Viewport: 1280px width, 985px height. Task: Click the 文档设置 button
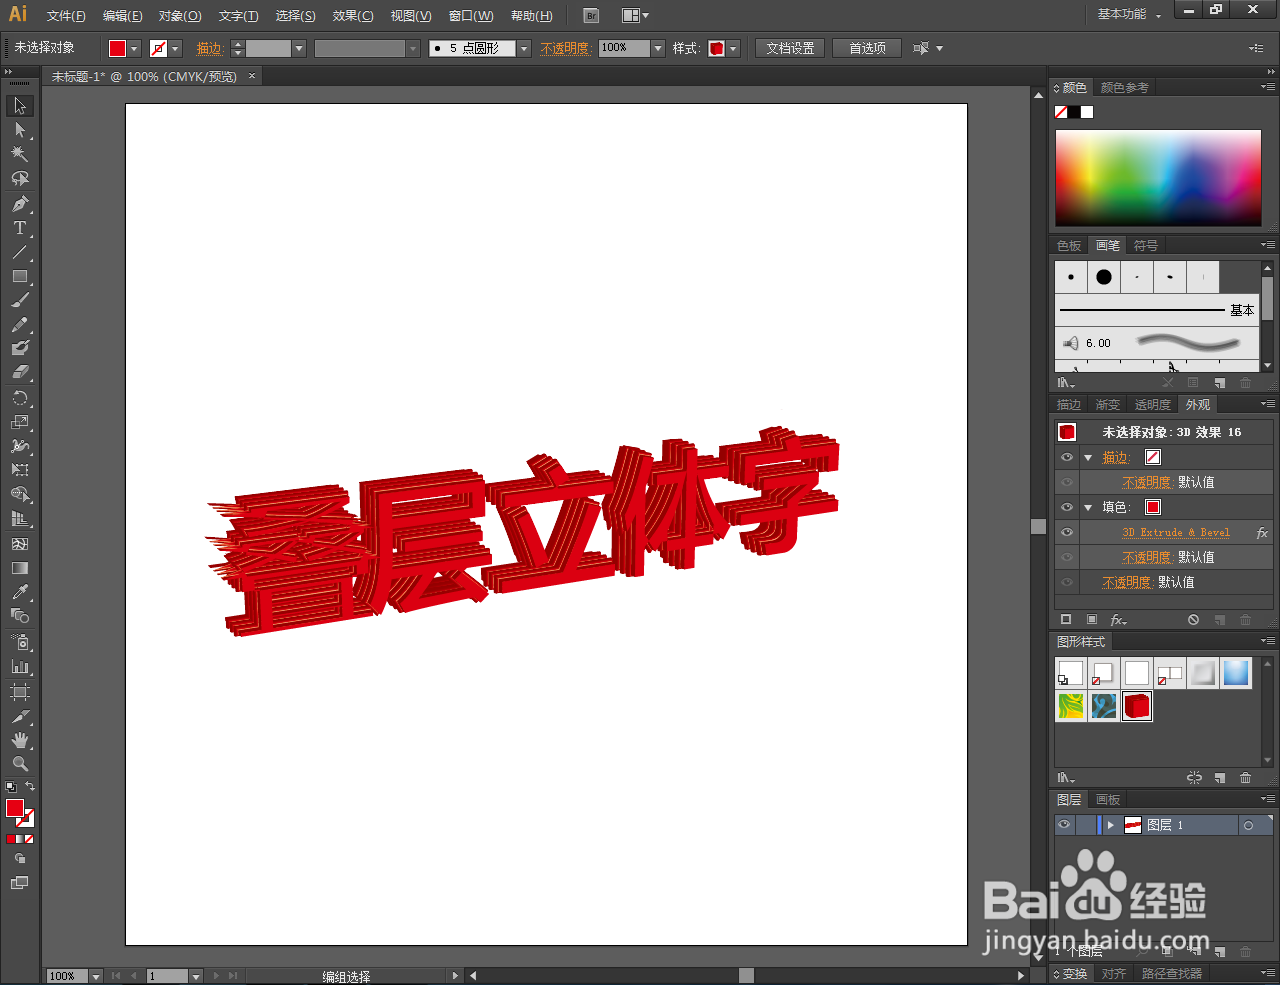790,47
